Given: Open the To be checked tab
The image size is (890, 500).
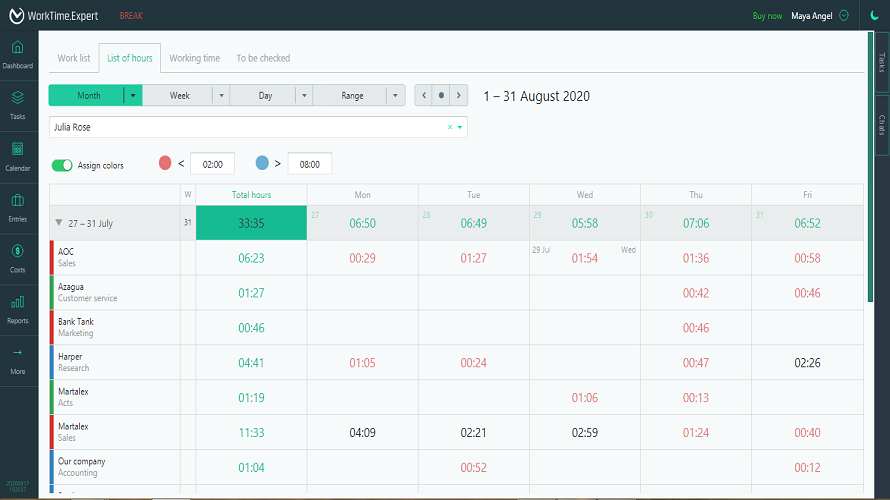Looking at the screenshot, I should 263,58.
